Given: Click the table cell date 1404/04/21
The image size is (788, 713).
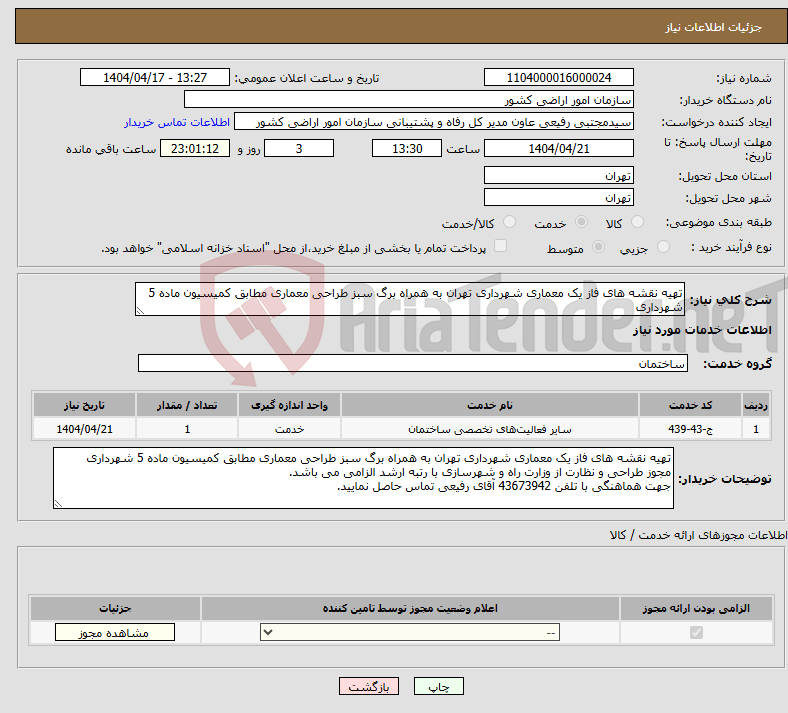Looking at the screenshot, I should (84, 429).
